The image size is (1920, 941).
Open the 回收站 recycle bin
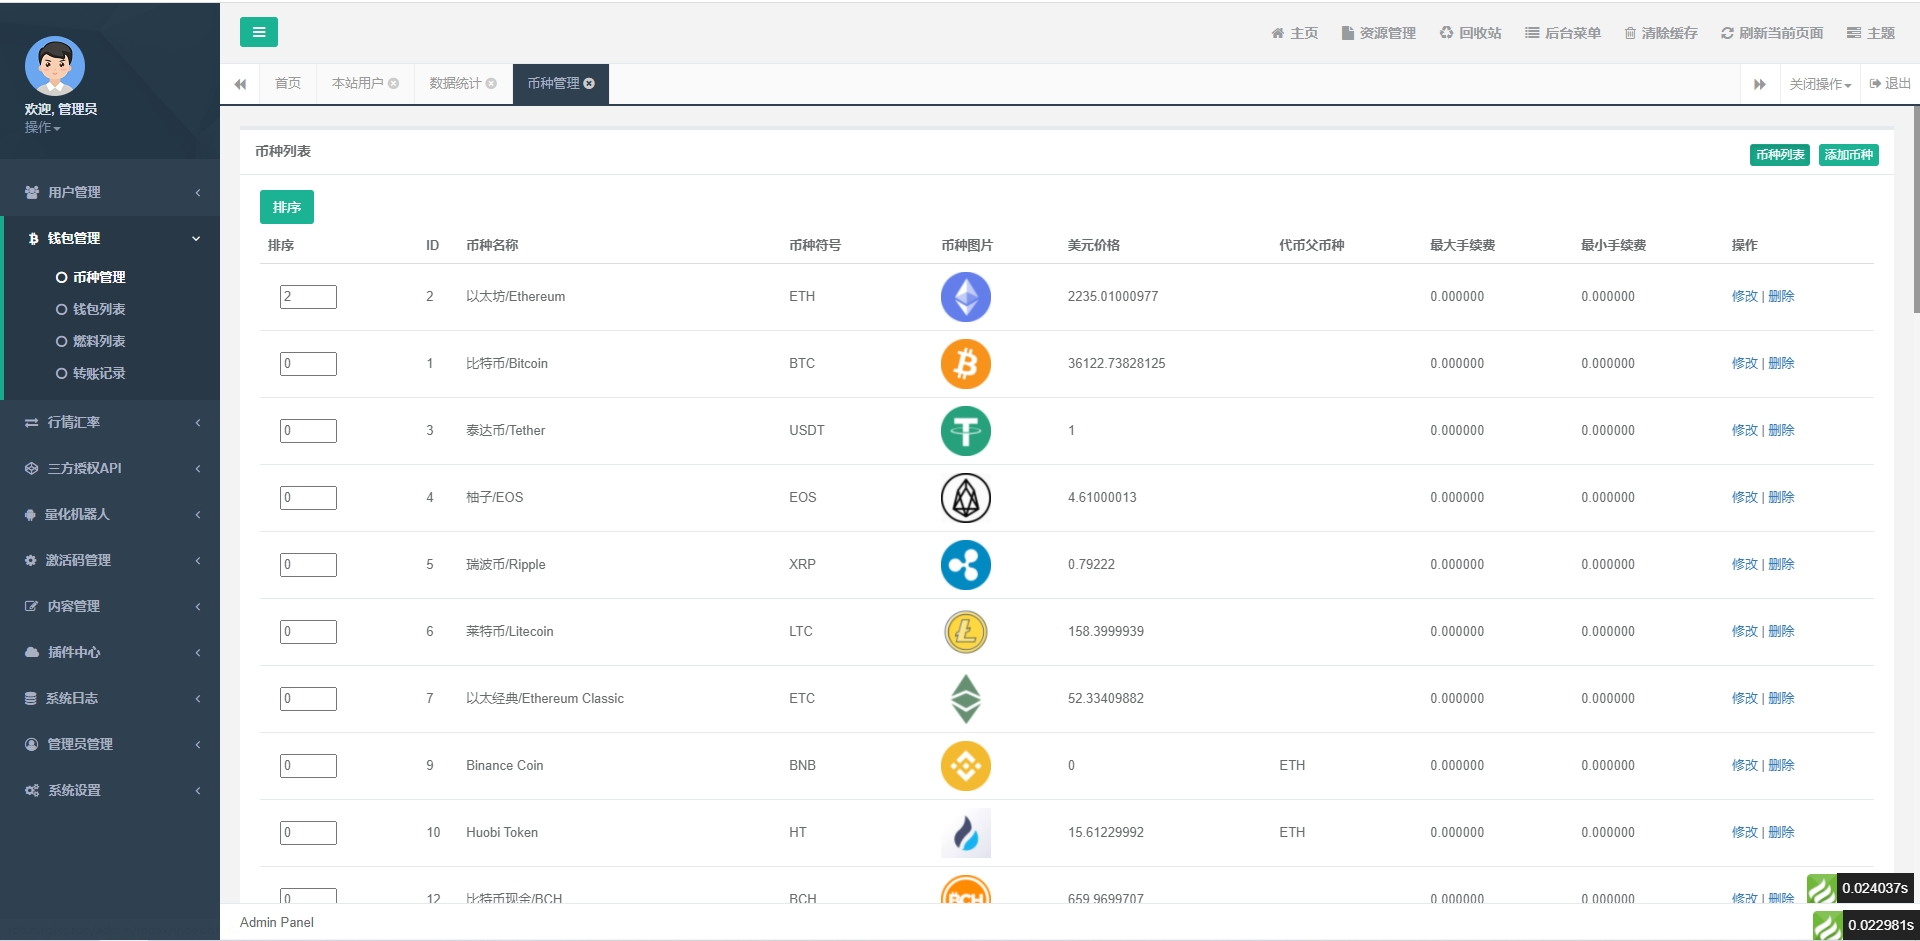pos(1470,33)
